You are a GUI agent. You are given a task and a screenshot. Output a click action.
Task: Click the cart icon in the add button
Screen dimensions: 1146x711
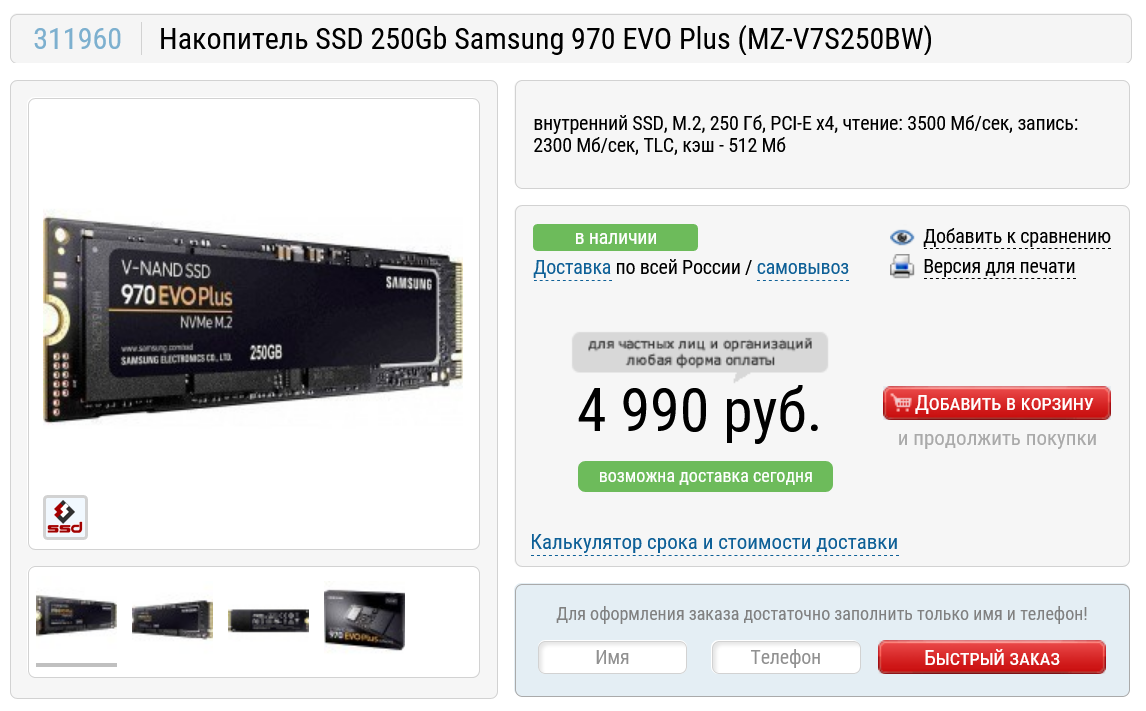click(x=901, y=403)
